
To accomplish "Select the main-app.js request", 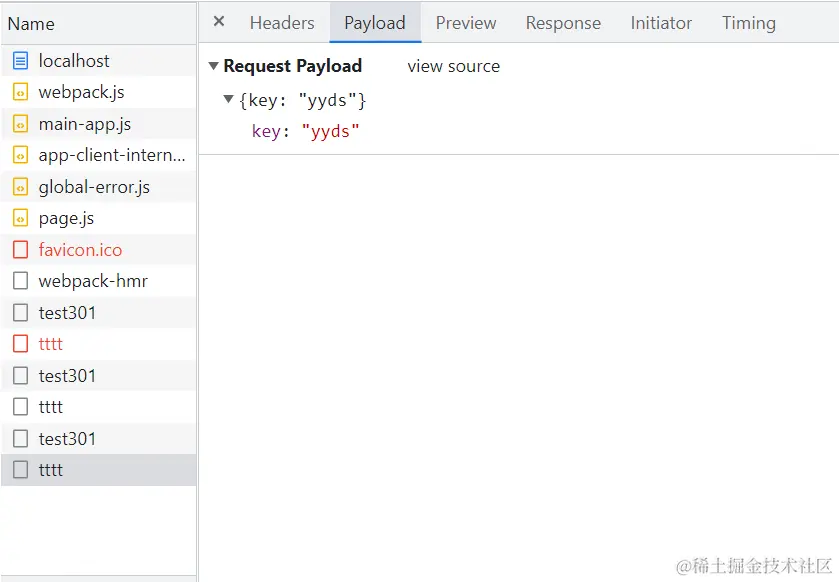I will point(98,124).
